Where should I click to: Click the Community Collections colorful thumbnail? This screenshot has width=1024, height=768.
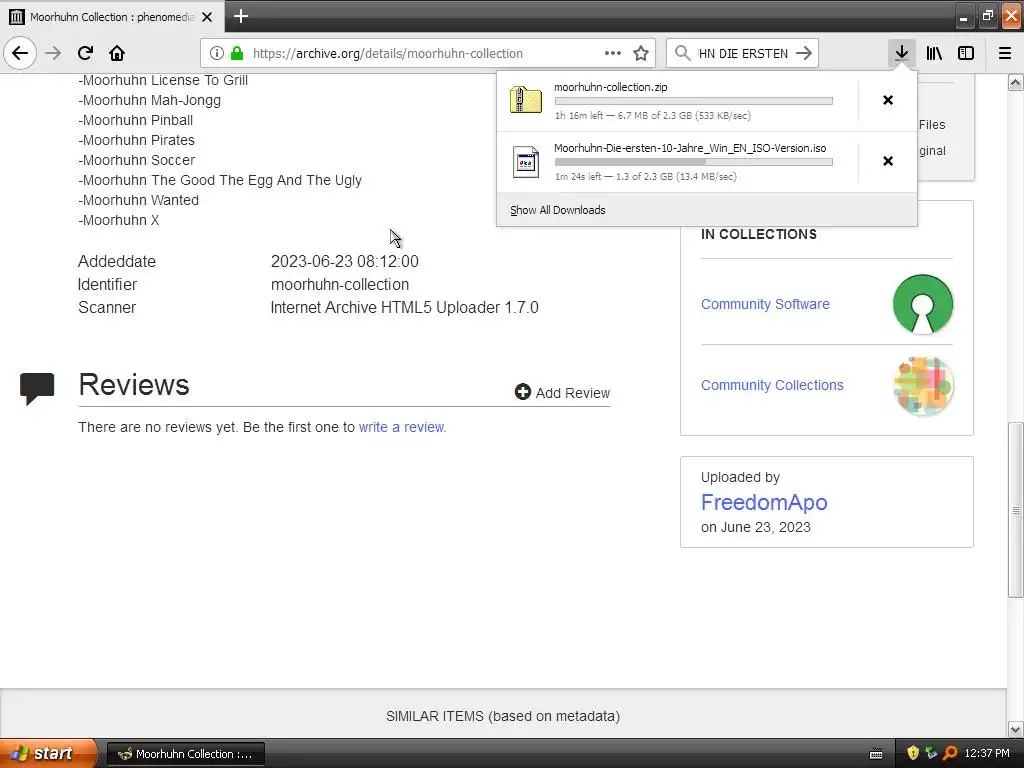(923, 386)
